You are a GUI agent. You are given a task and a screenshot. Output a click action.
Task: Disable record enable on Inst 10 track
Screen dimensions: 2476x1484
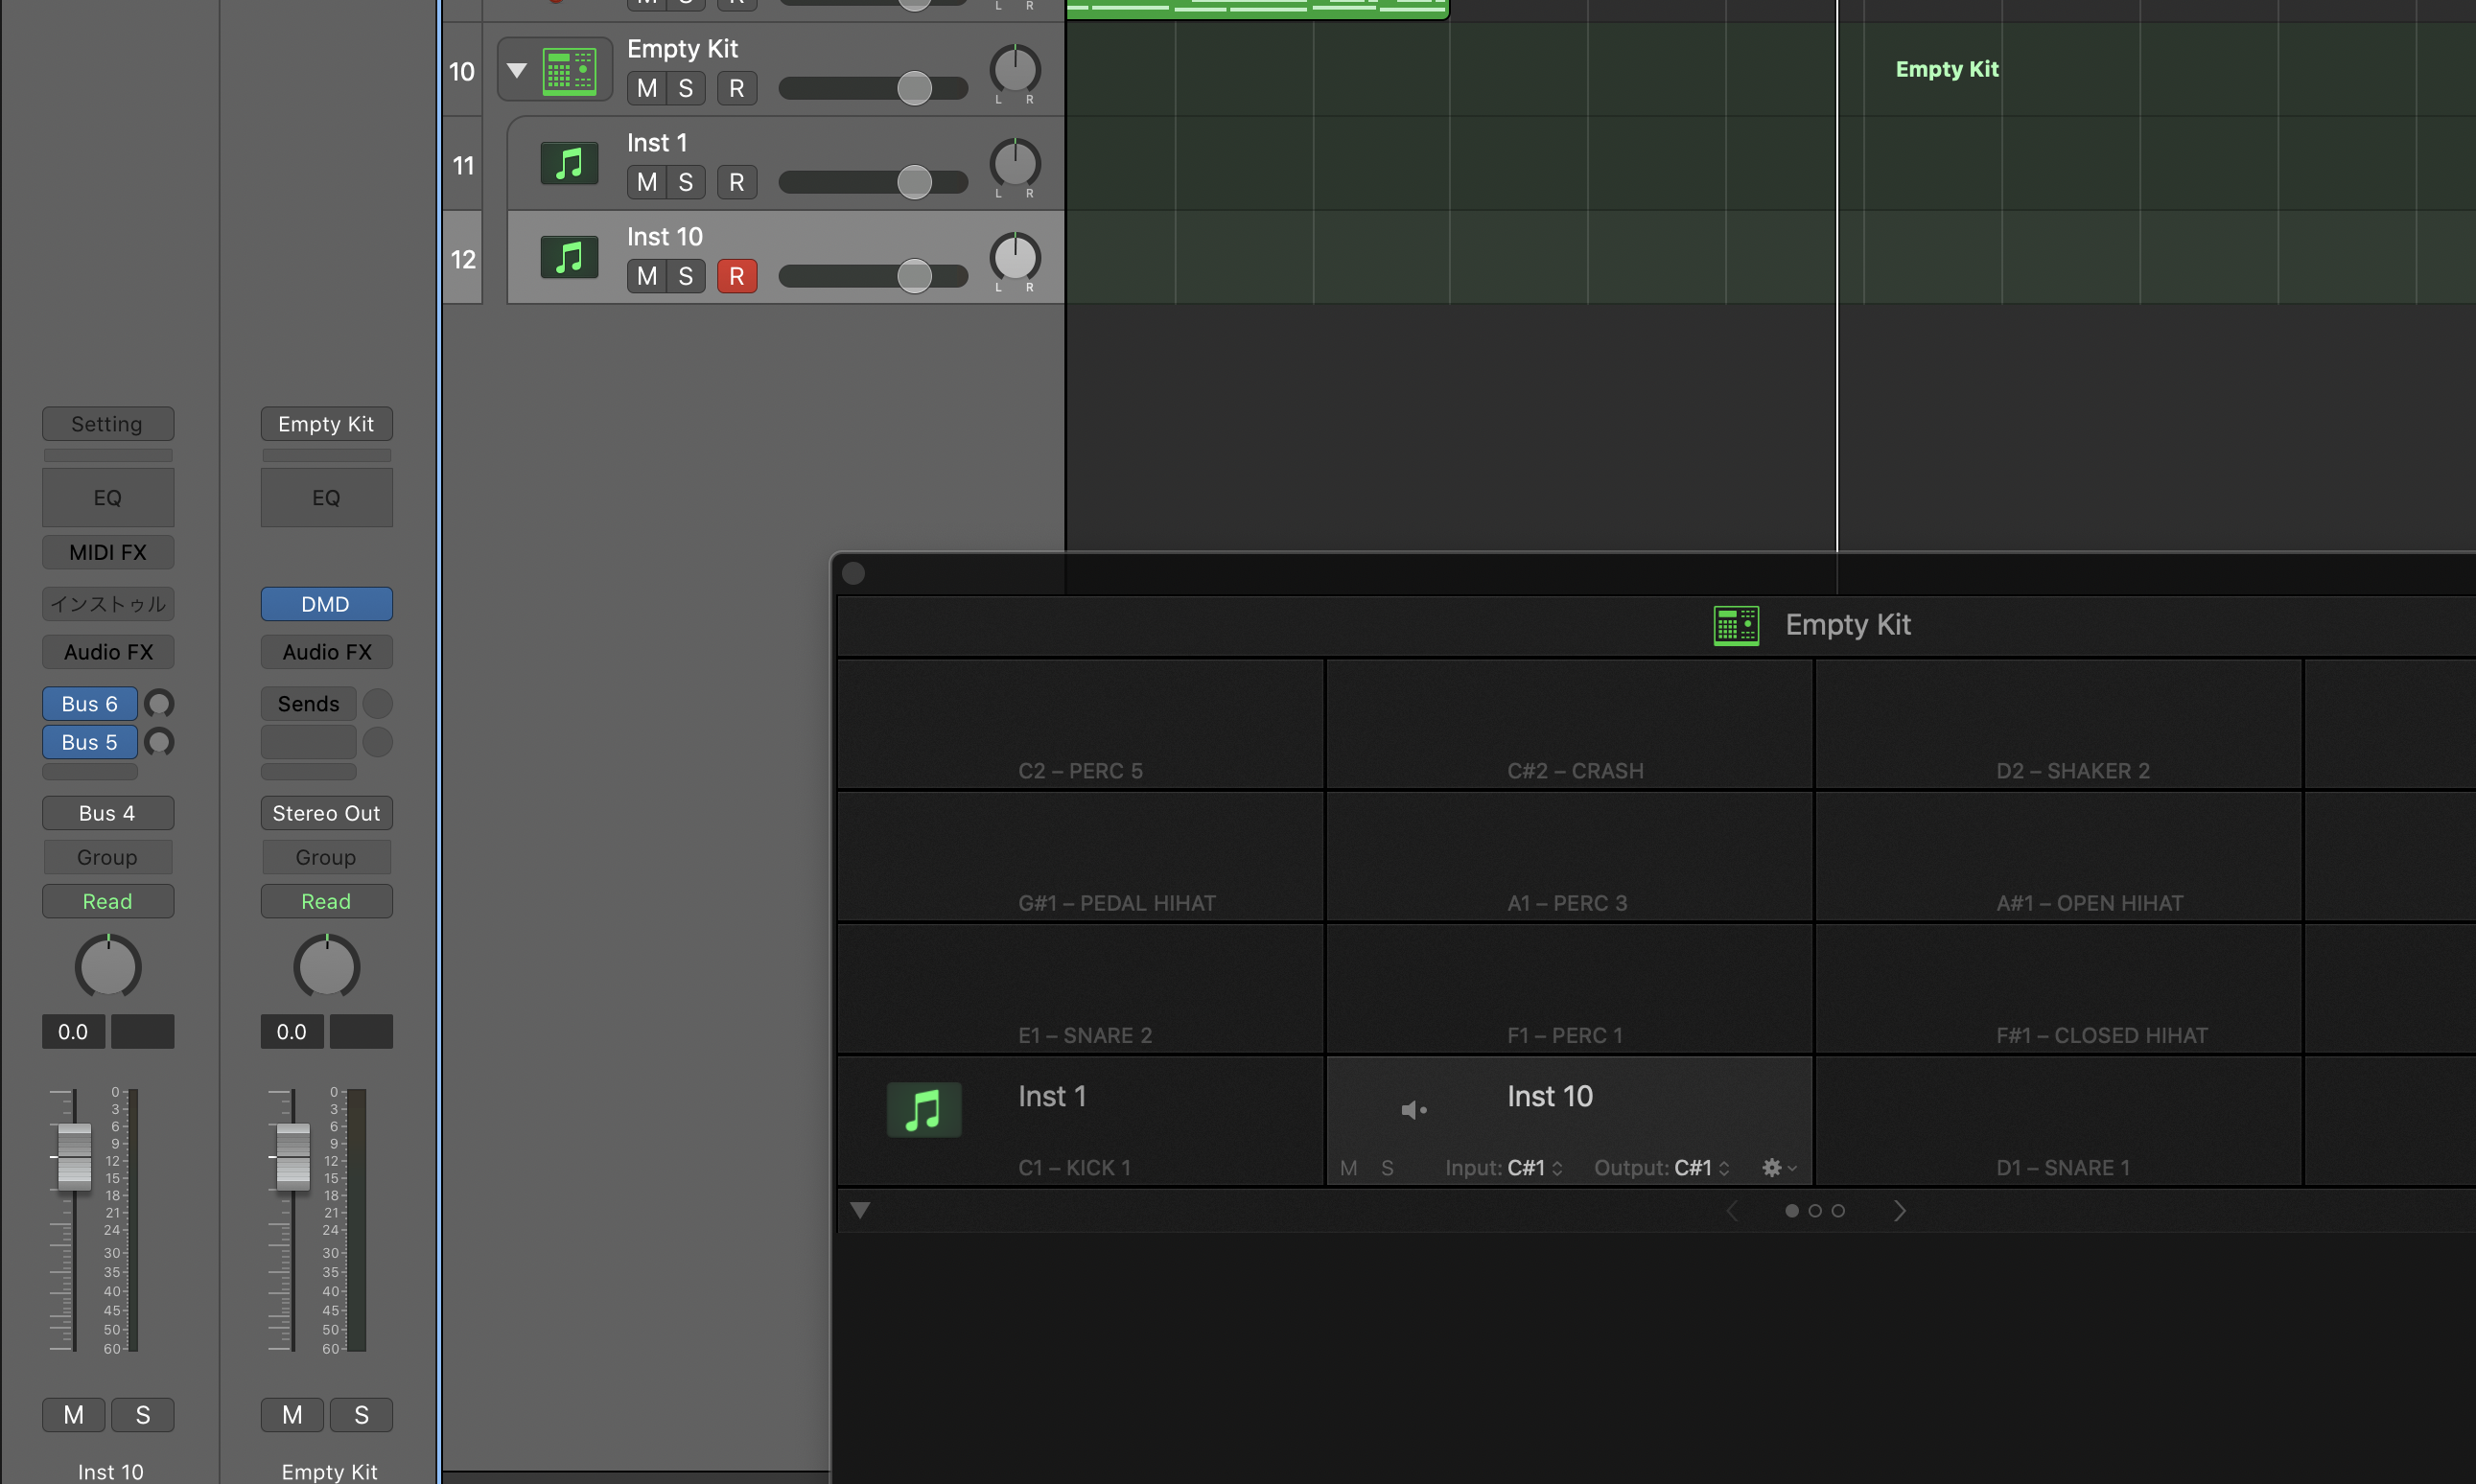(x=736, y=276)
